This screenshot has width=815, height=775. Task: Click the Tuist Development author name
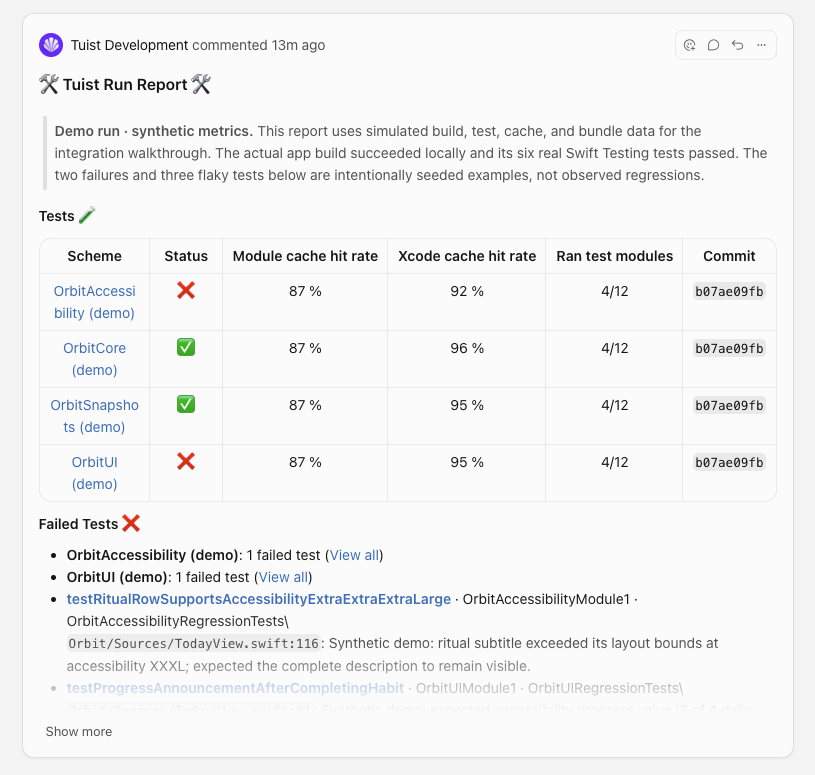(x=129, y=45)
